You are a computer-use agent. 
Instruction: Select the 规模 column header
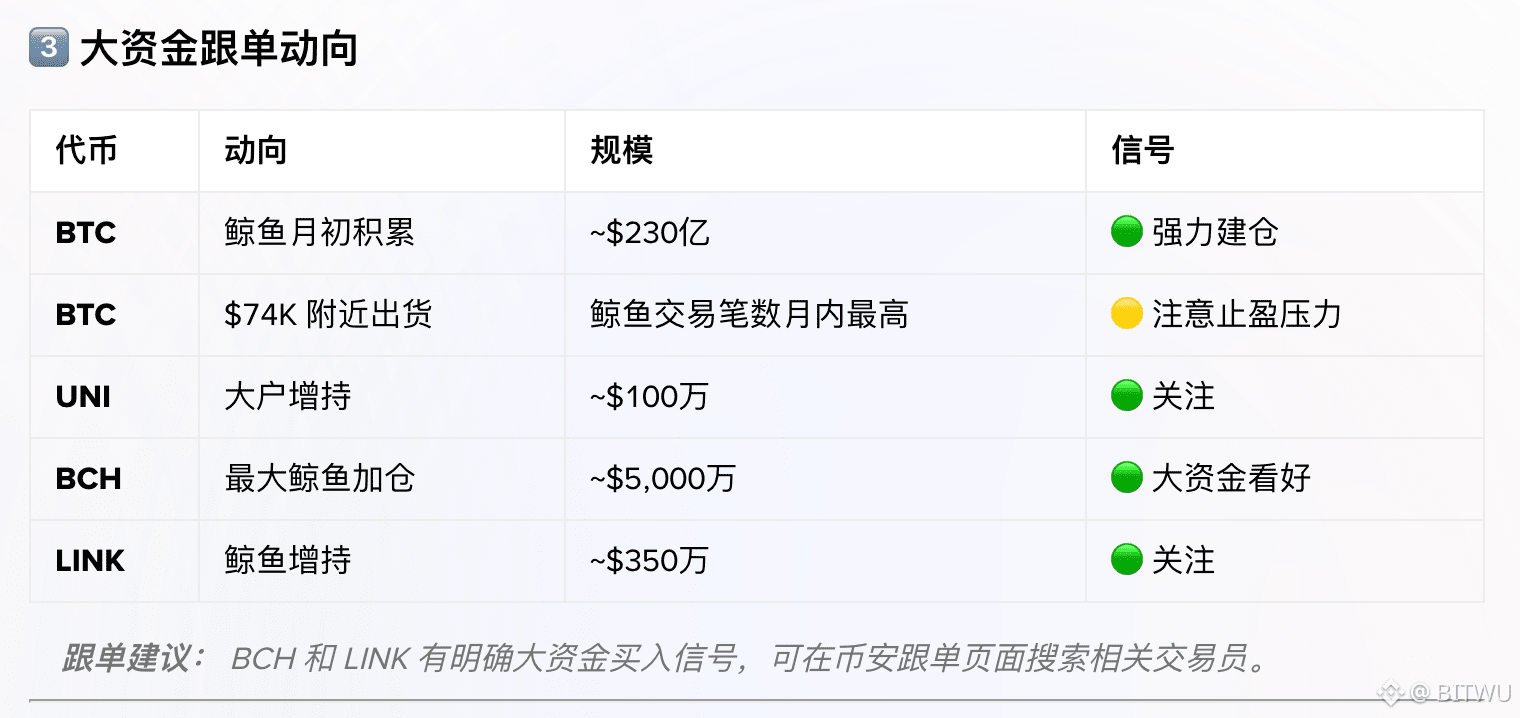(621, 151)
